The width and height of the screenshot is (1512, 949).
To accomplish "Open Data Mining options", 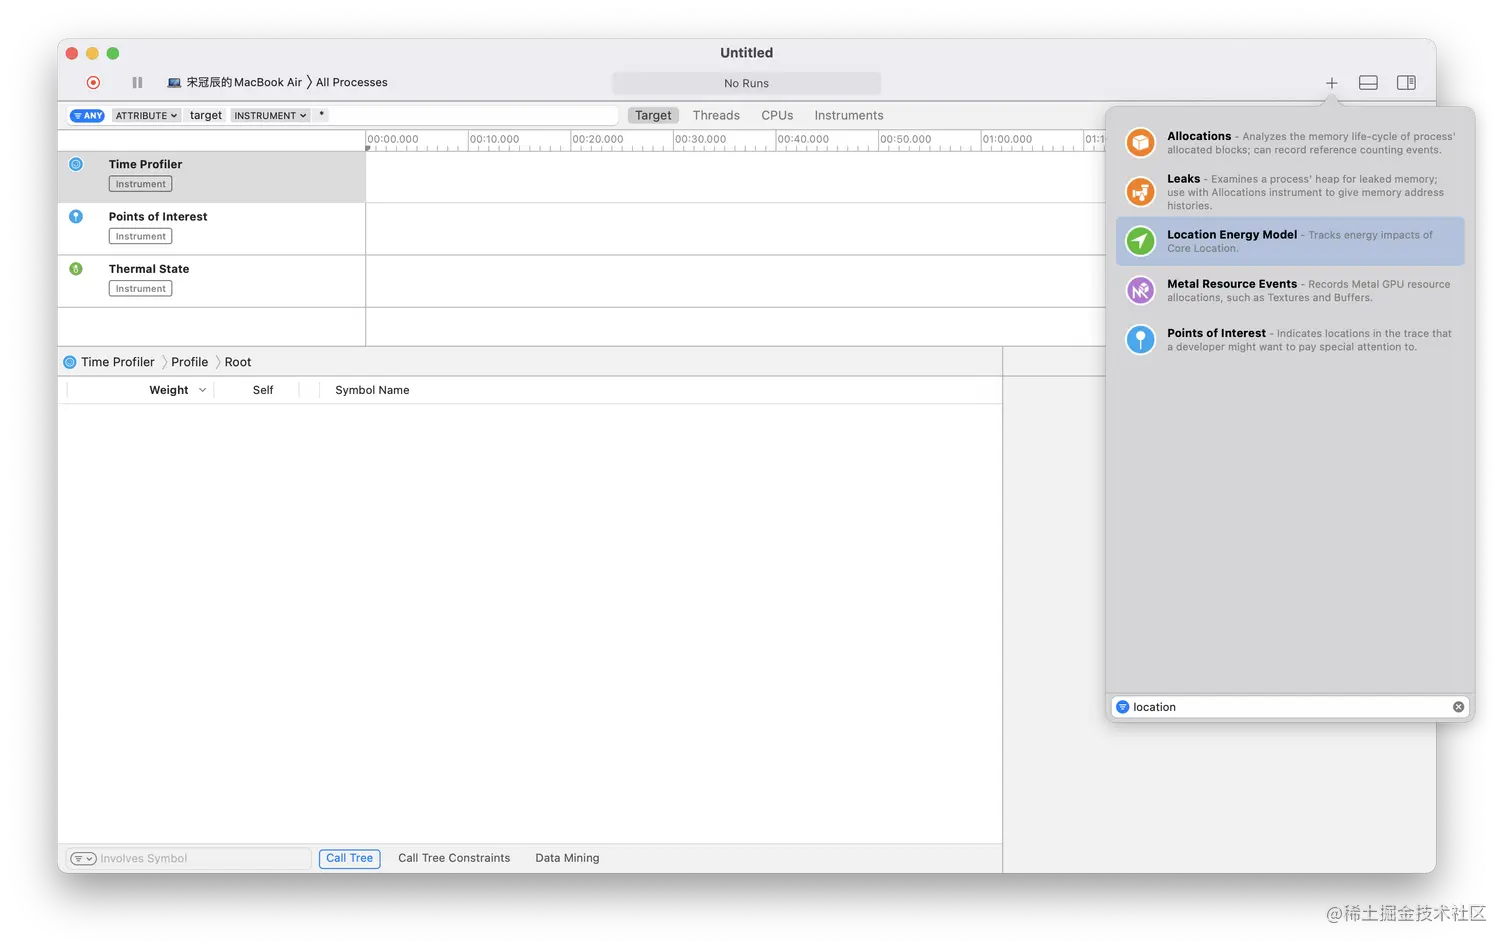I will (567, 859).
